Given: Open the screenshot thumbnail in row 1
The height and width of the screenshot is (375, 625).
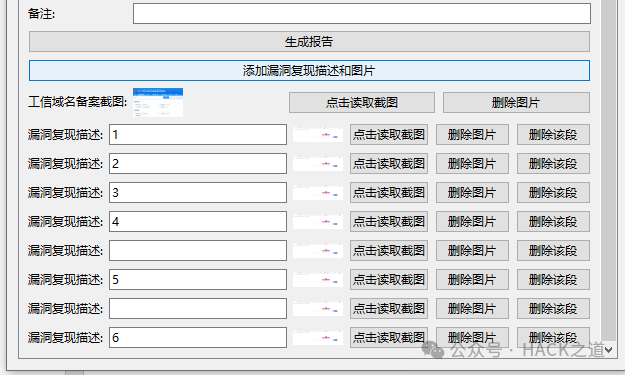Looking at the screenshot, I should click(318, 135).
